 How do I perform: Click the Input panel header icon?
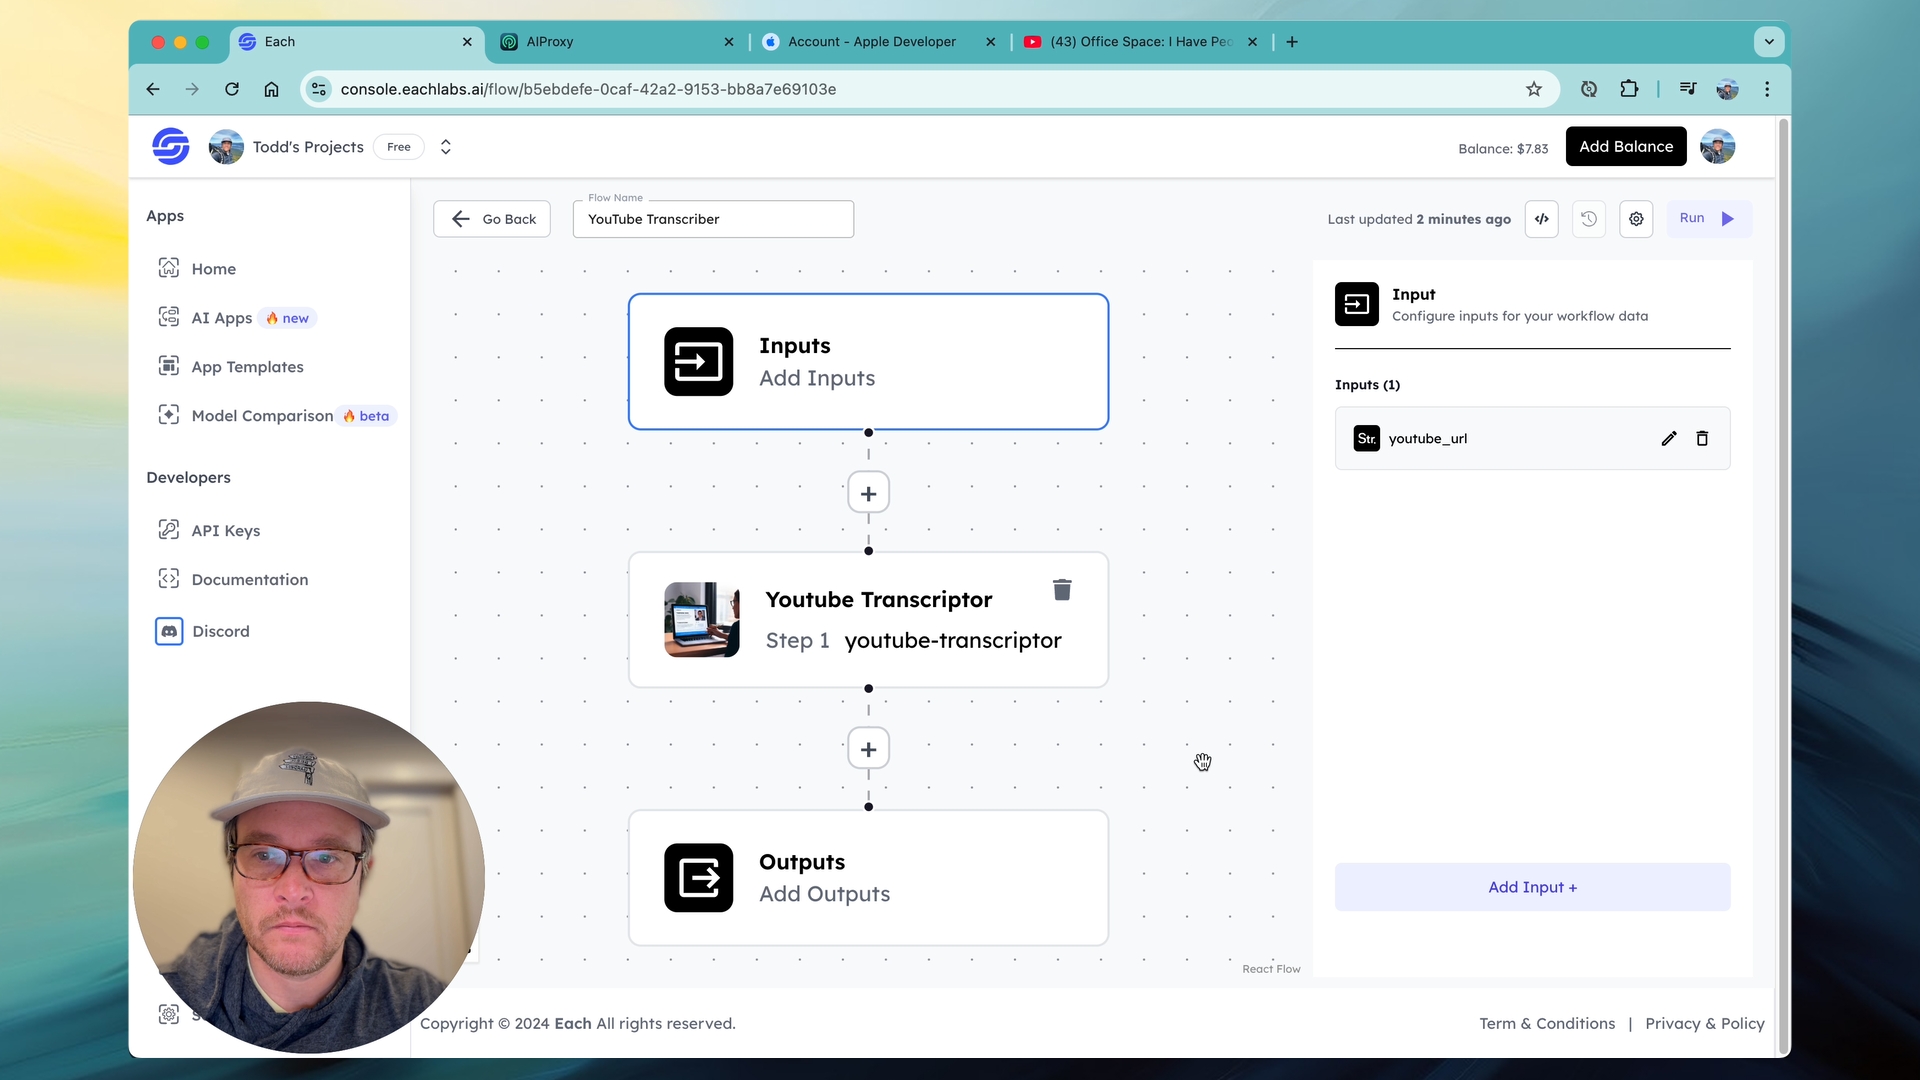[x=1356, y=304]
